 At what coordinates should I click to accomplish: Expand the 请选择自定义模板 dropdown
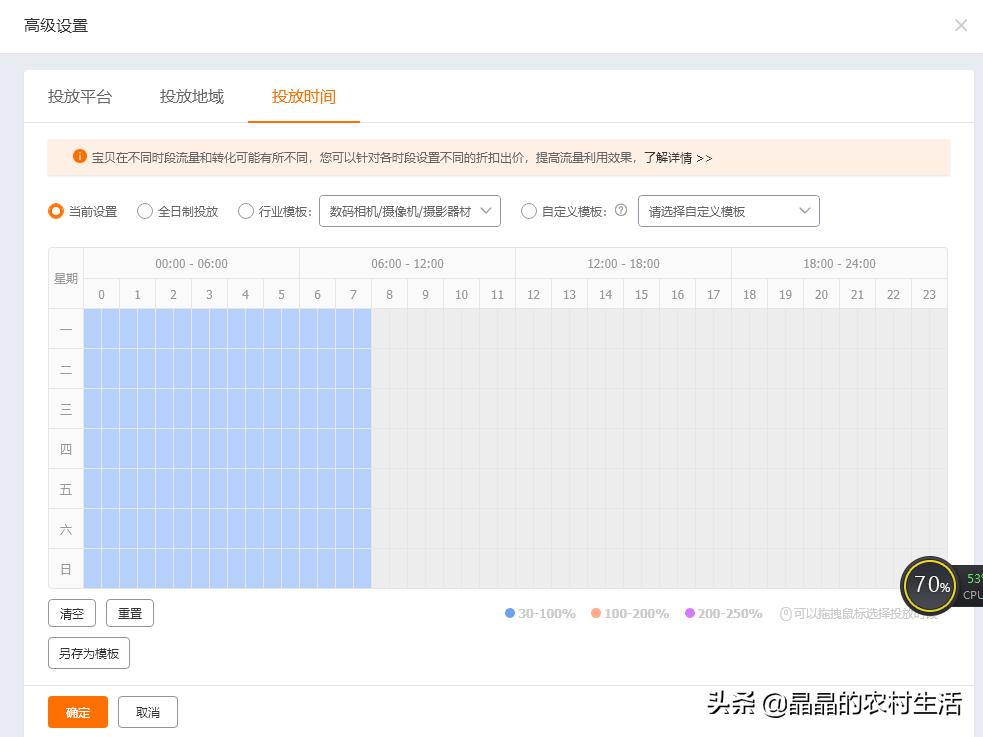pos(729,211)
